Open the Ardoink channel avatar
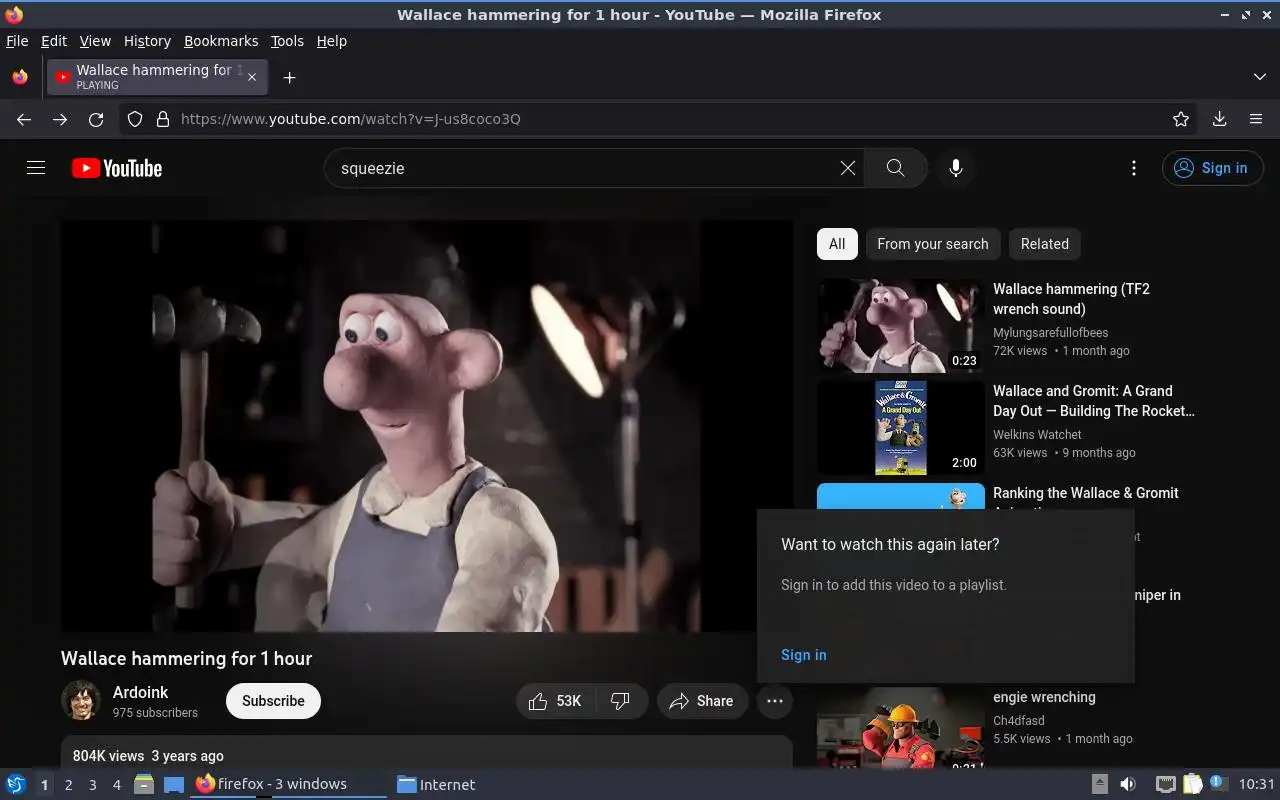Viewport: 1280px width, 800px height. pos(81,701)
